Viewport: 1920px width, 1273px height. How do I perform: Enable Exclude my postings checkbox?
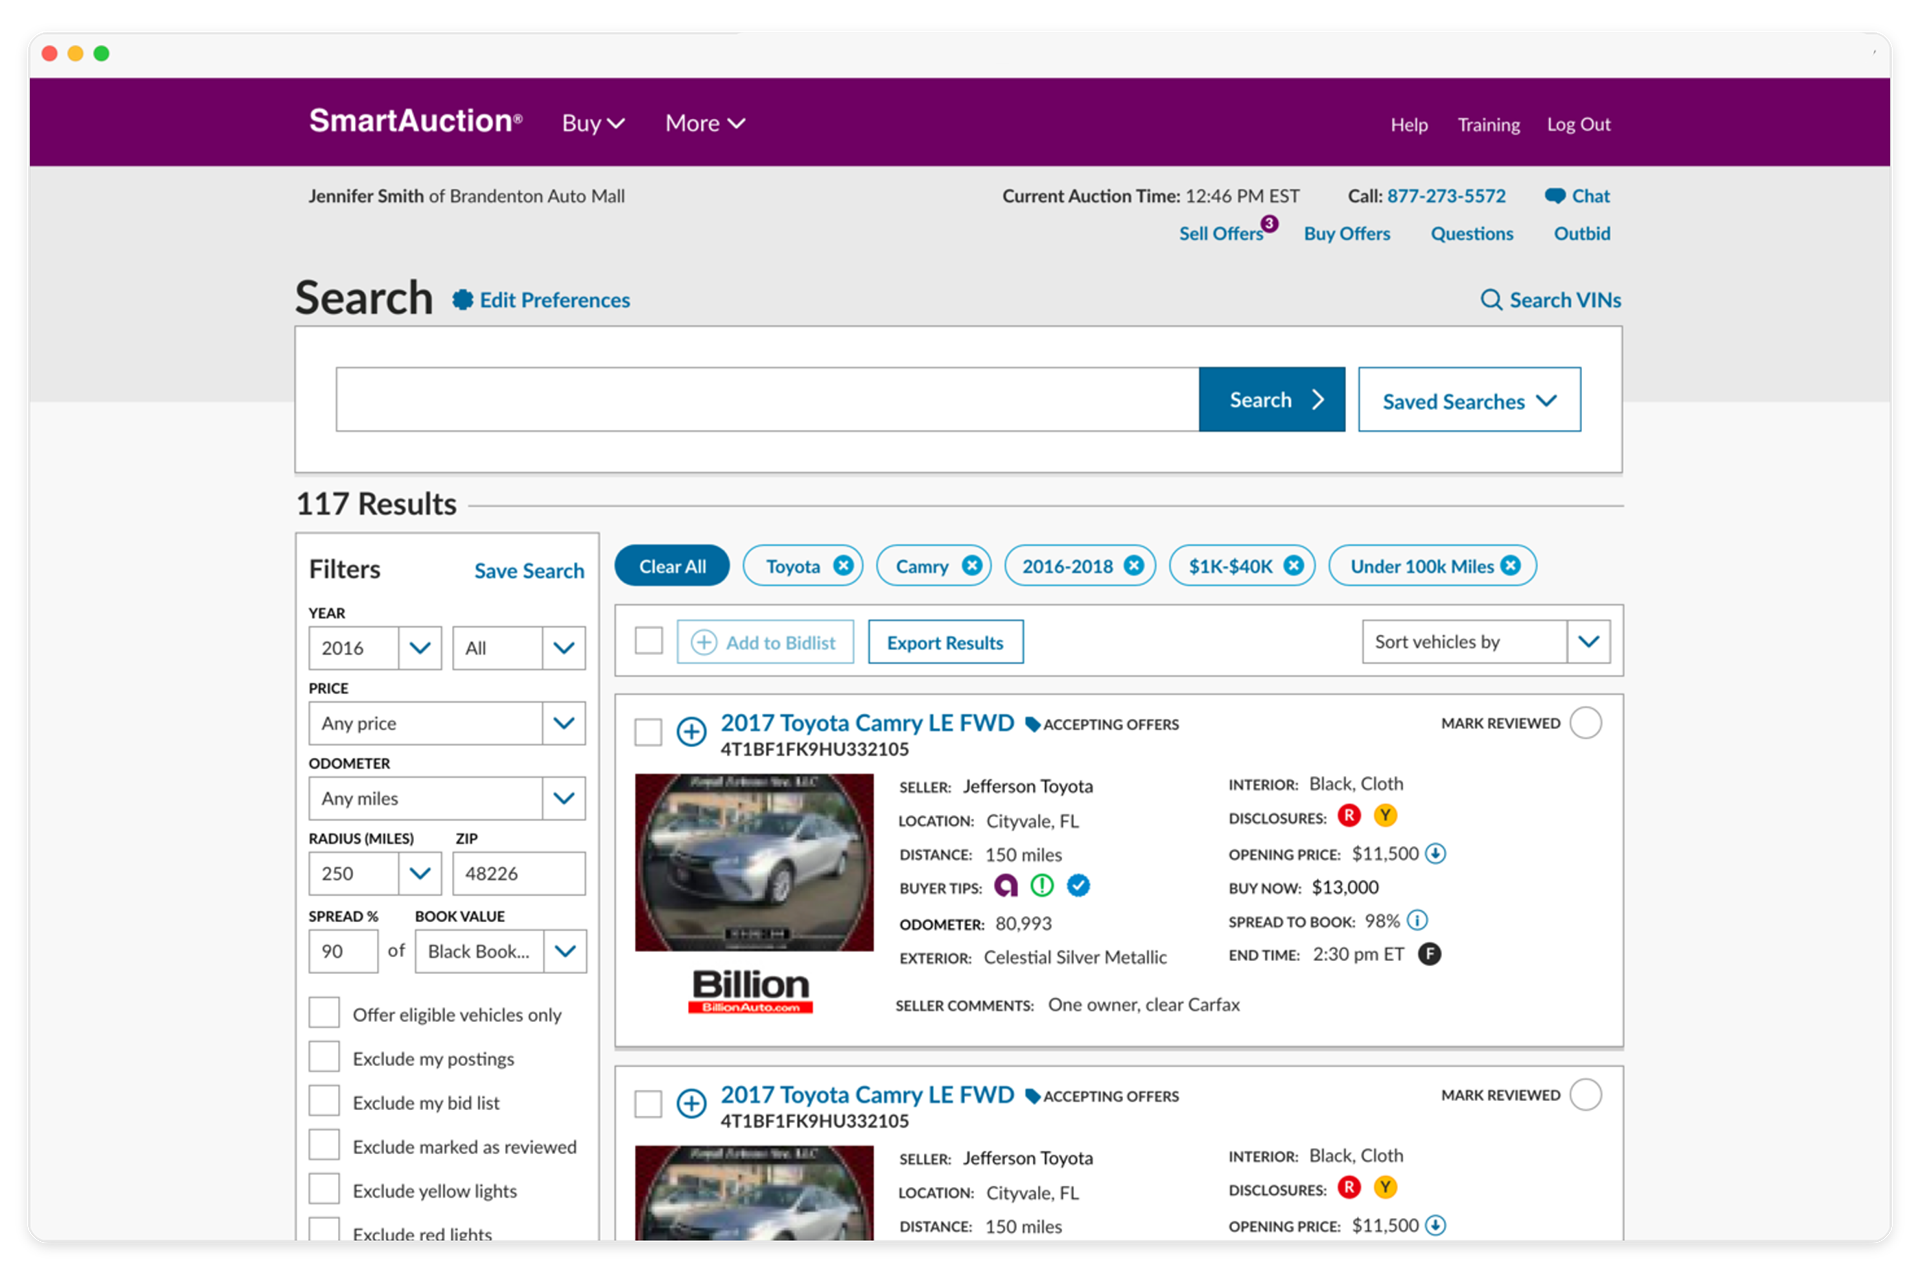(x=324, y=1057)
